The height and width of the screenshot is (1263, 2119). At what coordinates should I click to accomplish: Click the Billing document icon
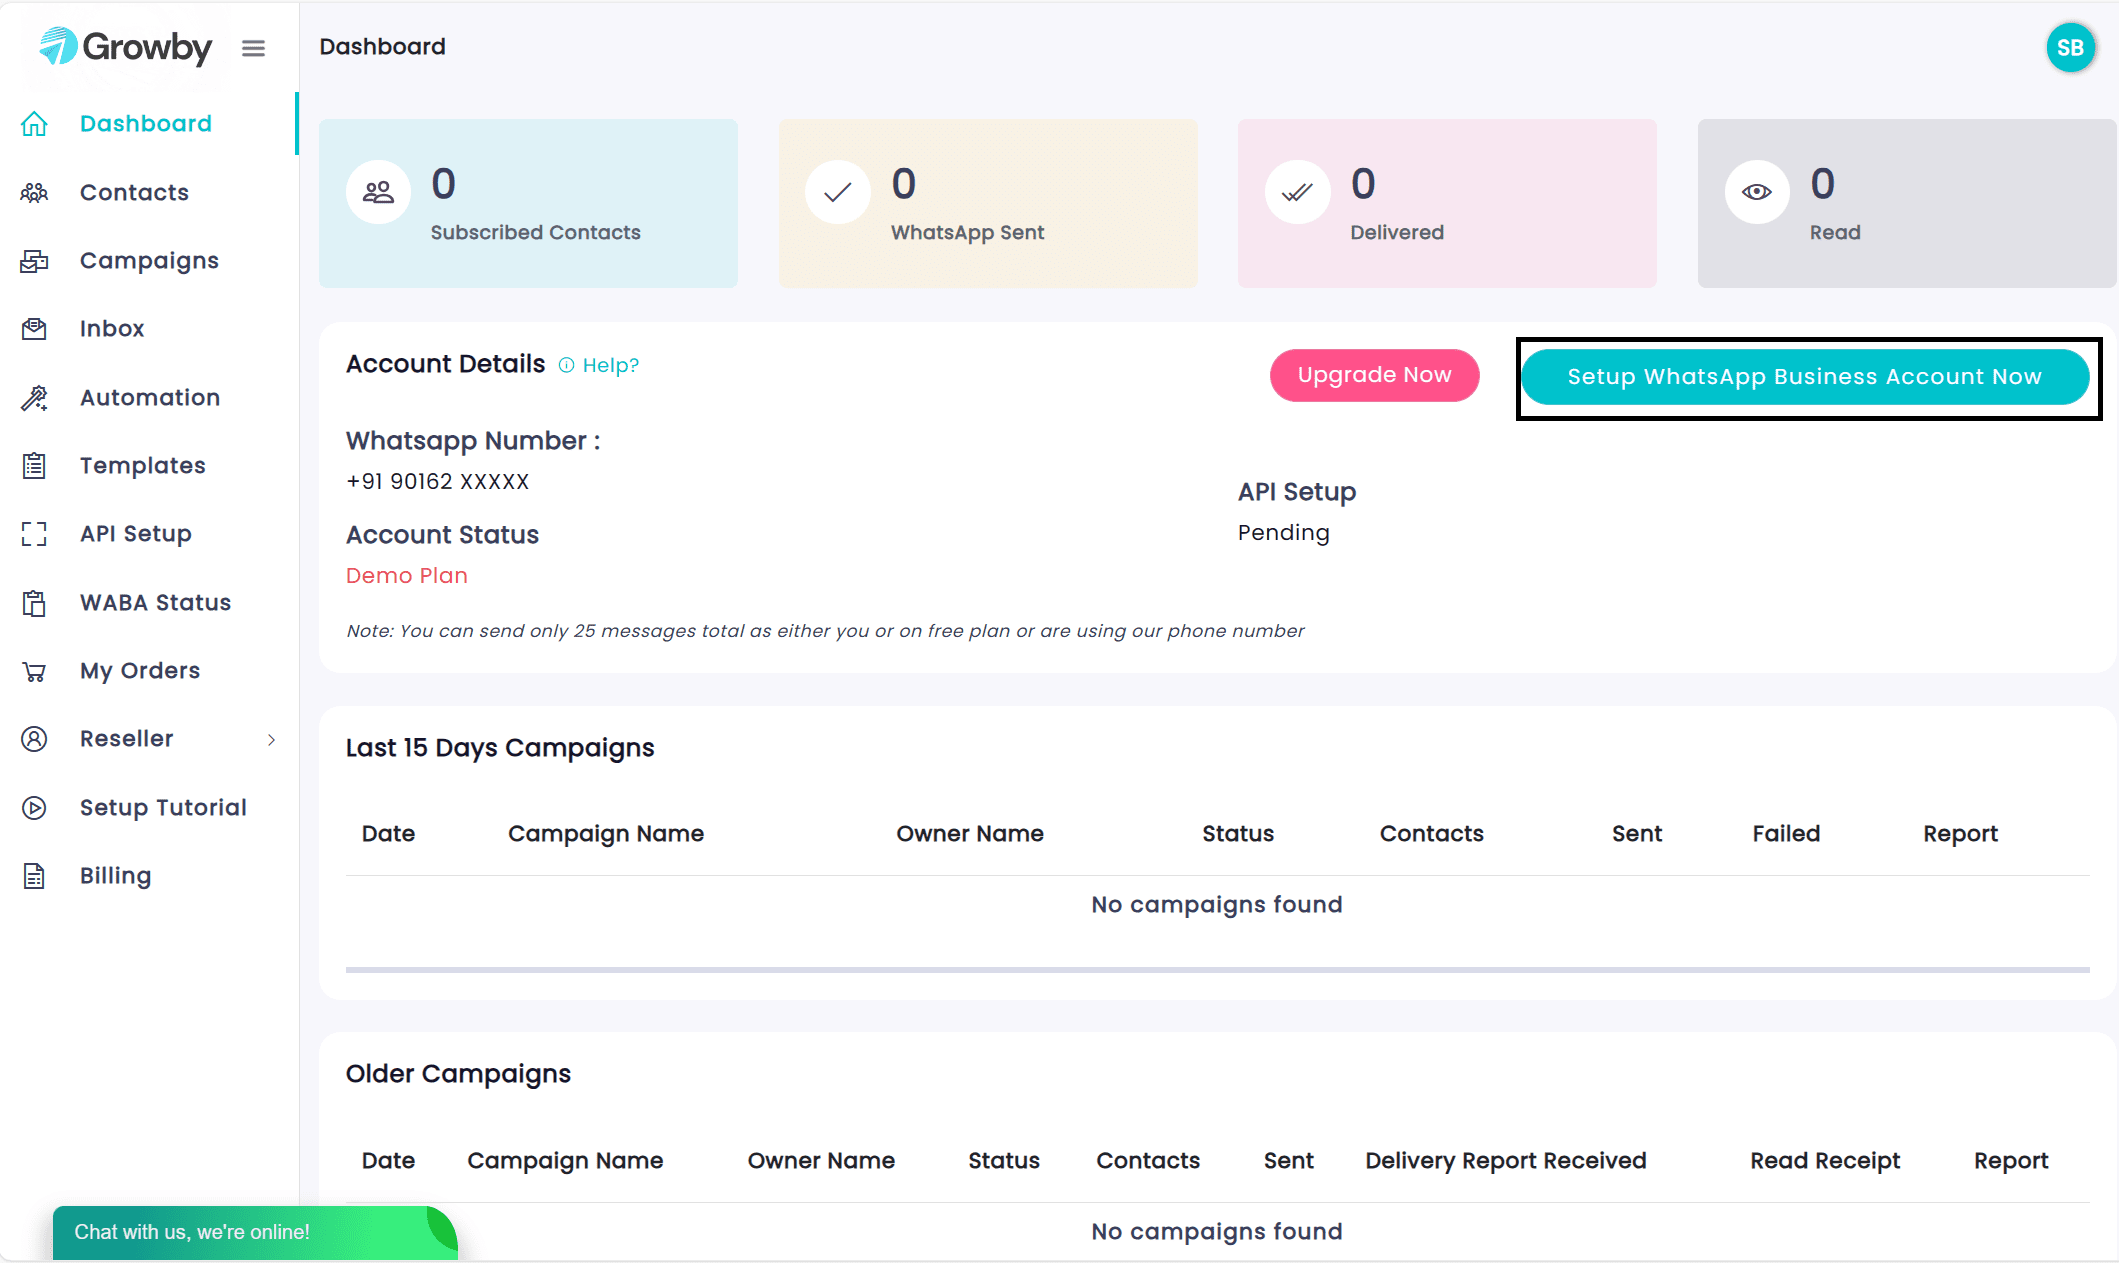34,876
